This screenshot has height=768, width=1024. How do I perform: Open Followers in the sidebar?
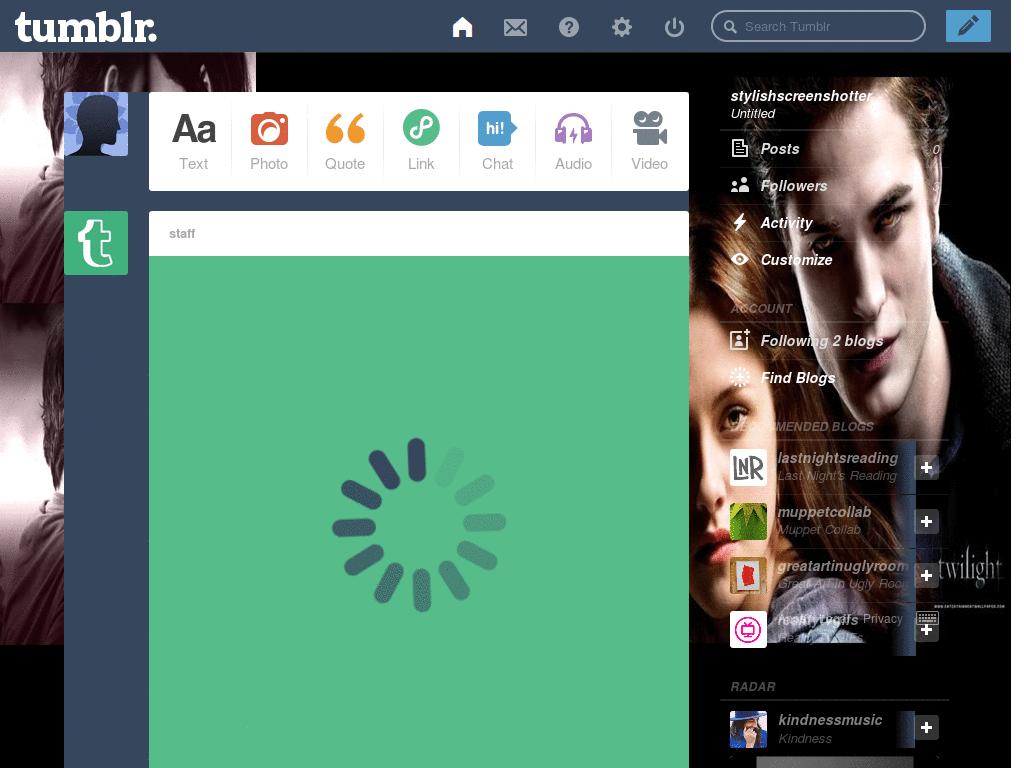[835, 186]
